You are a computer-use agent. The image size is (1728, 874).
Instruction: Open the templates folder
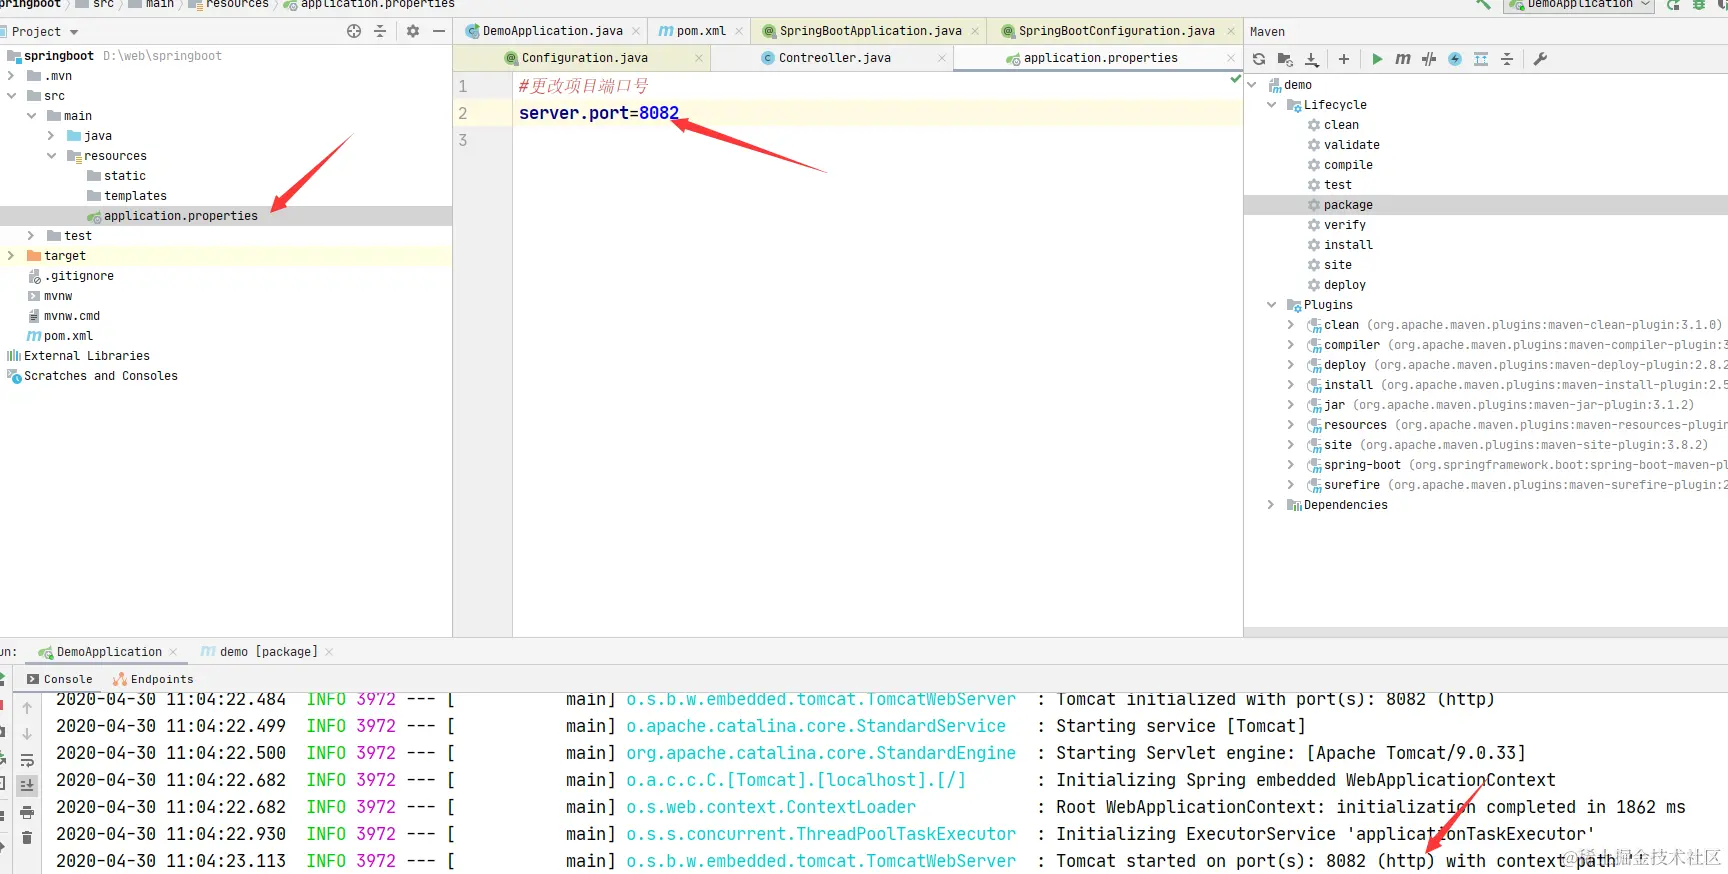coord(135,196)
